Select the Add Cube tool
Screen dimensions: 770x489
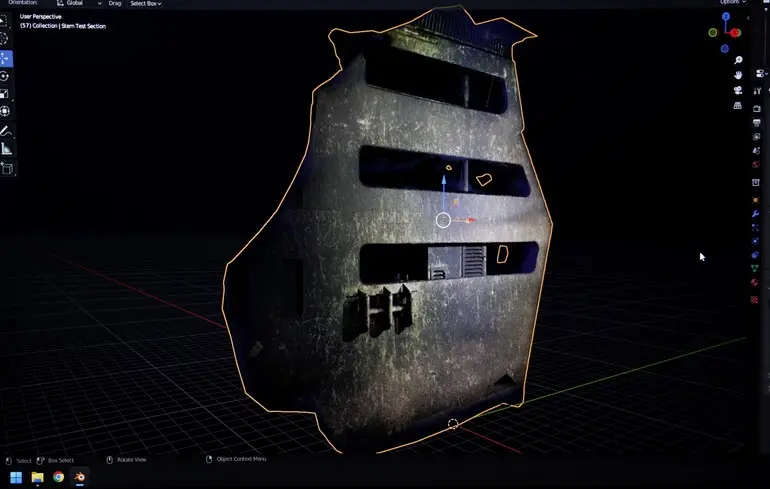click(6, 169)
